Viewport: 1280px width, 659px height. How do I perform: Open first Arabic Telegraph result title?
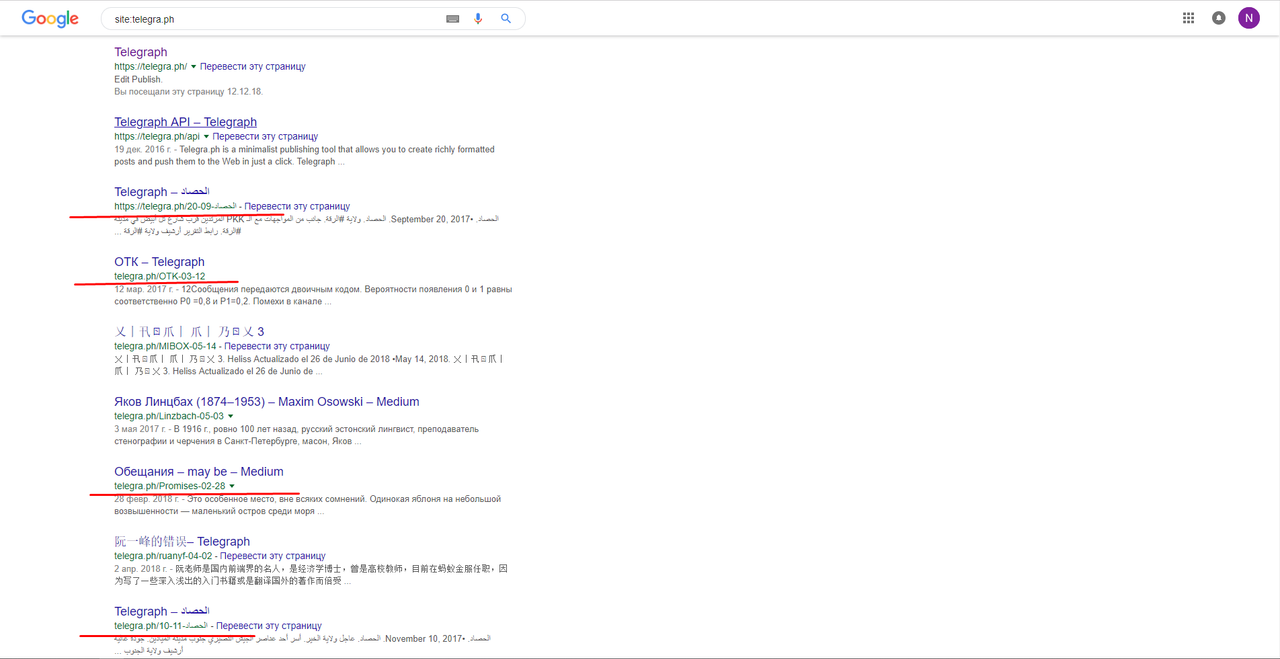(x=162, y=192)
